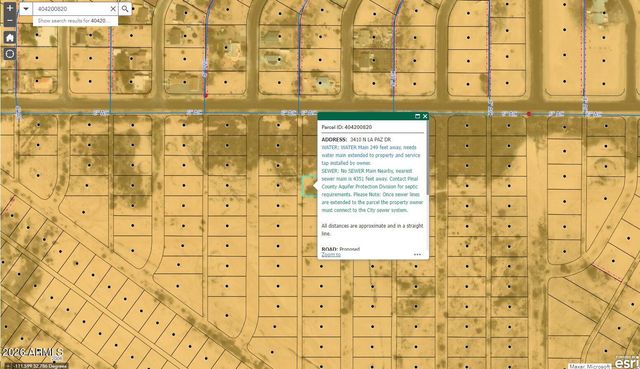
Task: Zoom out with the minus button
Action: 10,20
